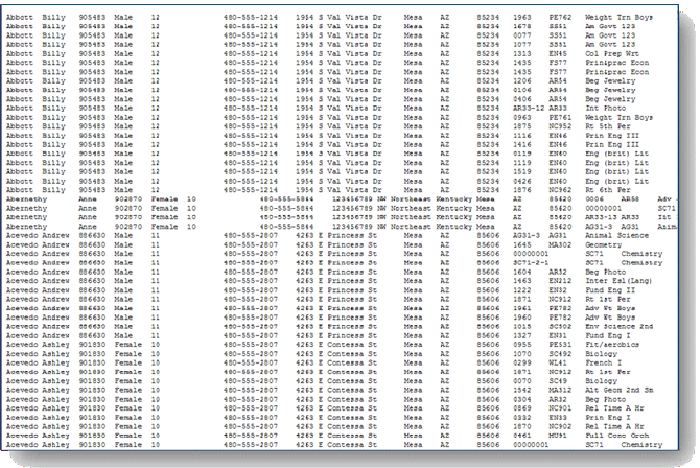Select course code PE531
This screenshot has width=700, height=468.
click(x=560, y=345)
